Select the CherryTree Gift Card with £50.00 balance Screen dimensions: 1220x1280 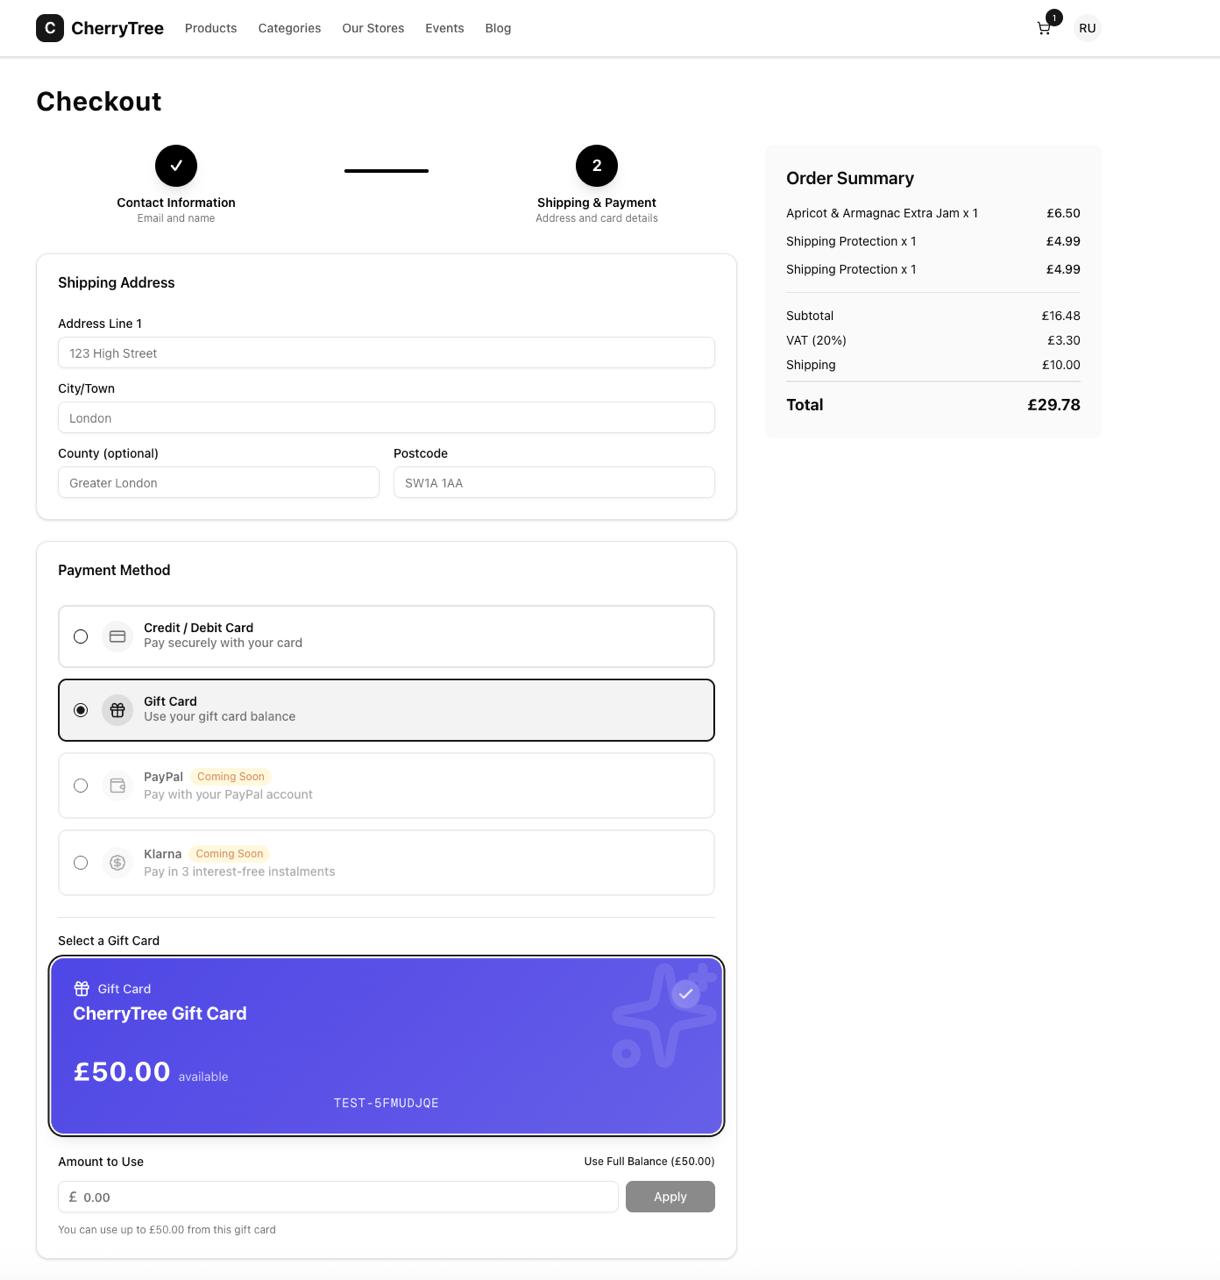point(386,1045)
